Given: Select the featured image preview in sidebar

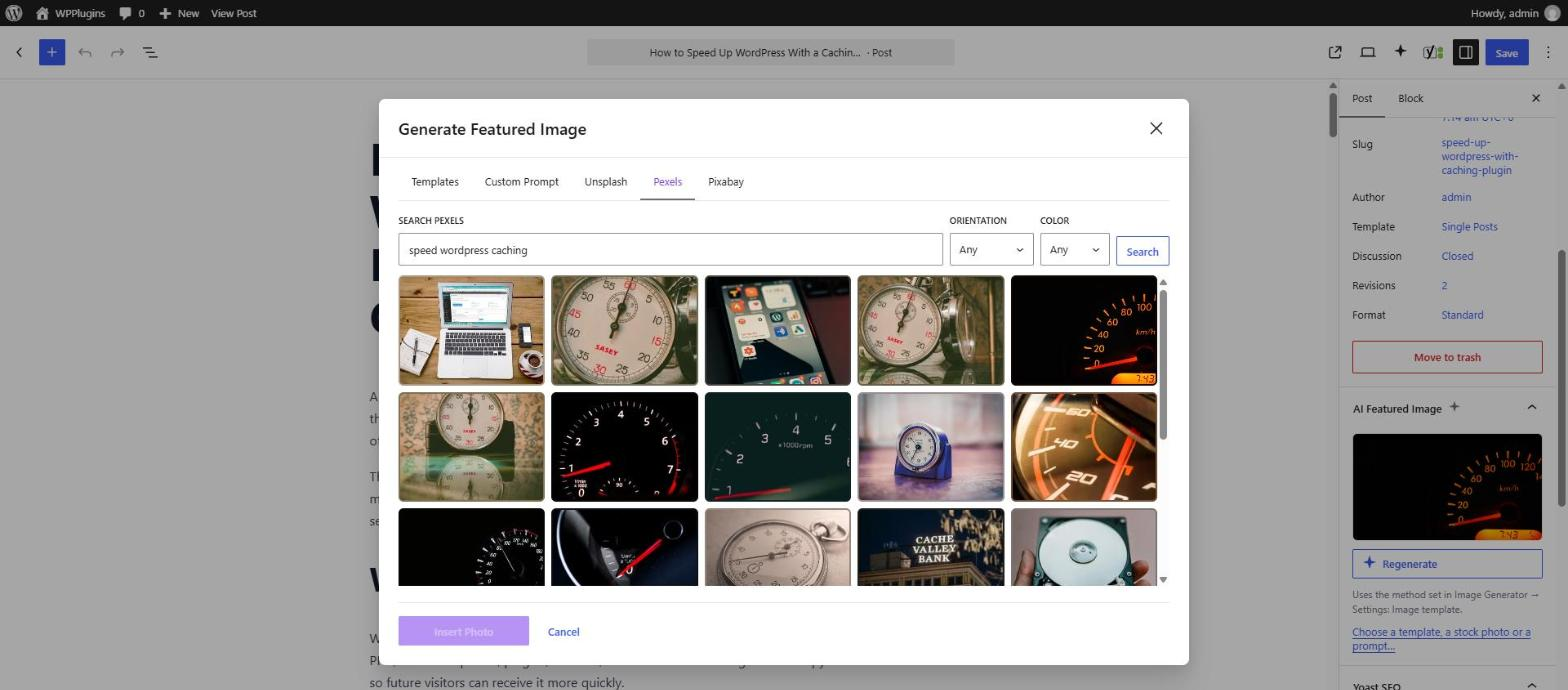Looking at the screenshot, I should click(x=1447, y=487).
